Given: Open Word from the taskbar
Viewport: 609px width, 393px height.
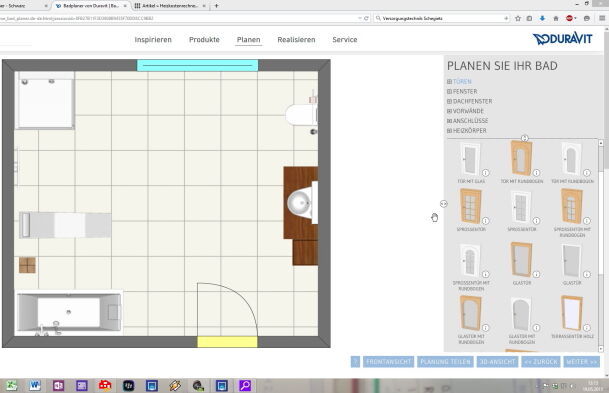Looking at the screenshot, I should [x=35, y=385].
